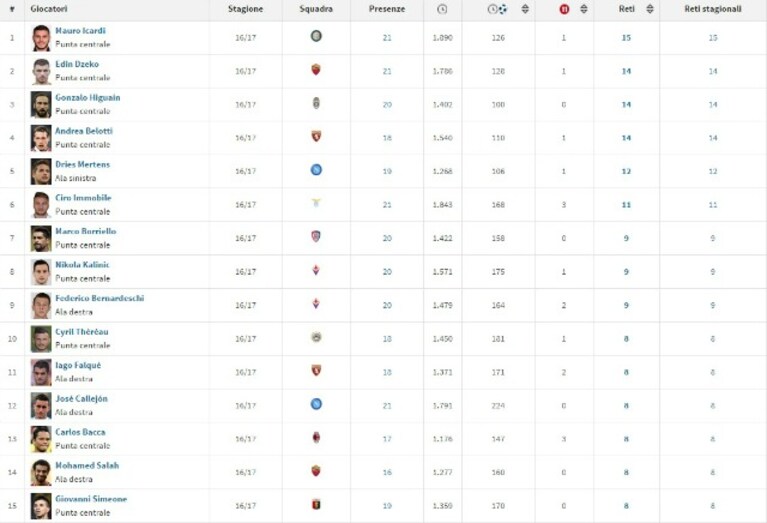Sort by minutes per goal arrows
Screen dimensions: 767x523
(525, 9)
